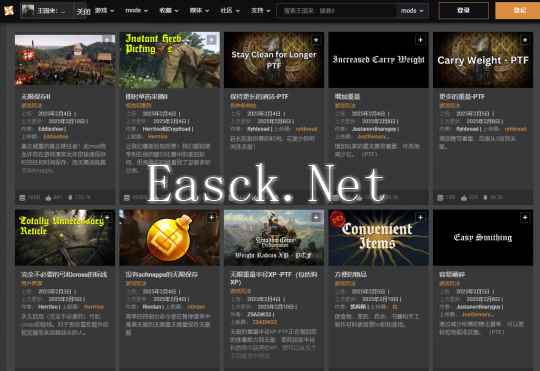Open the Weight Reduces XP mod thumbnail

[274, 237]
